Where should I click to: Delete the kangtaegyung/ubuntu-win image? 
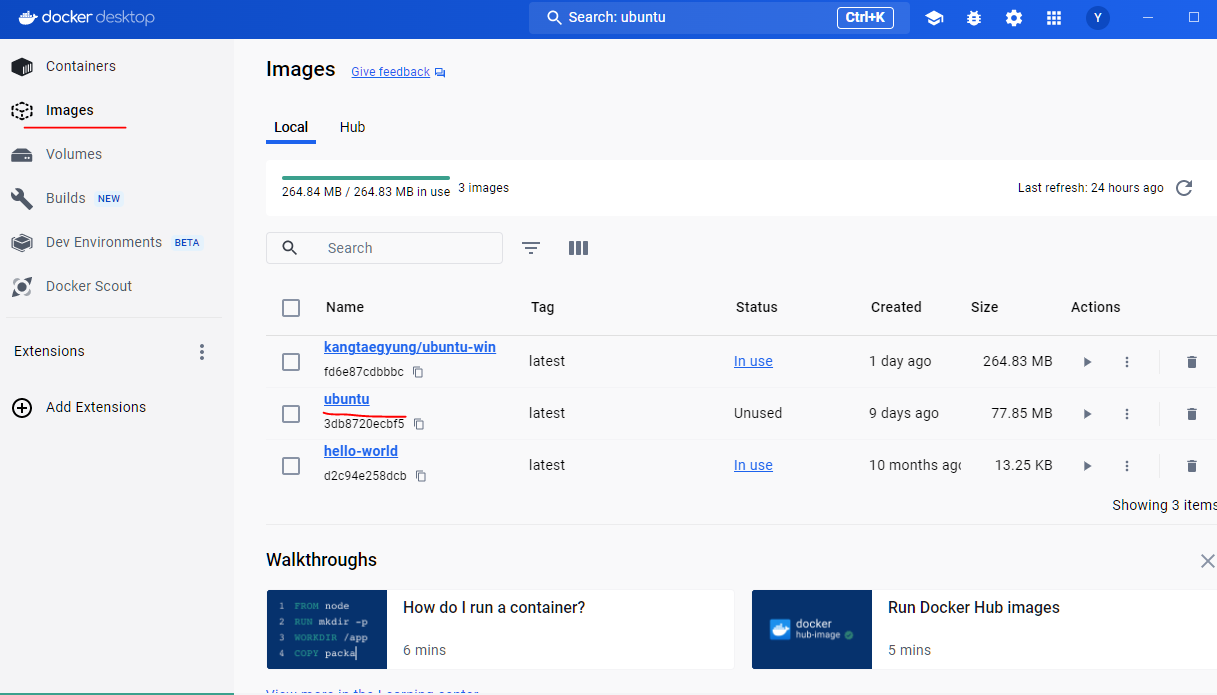tap(1191, 362)
